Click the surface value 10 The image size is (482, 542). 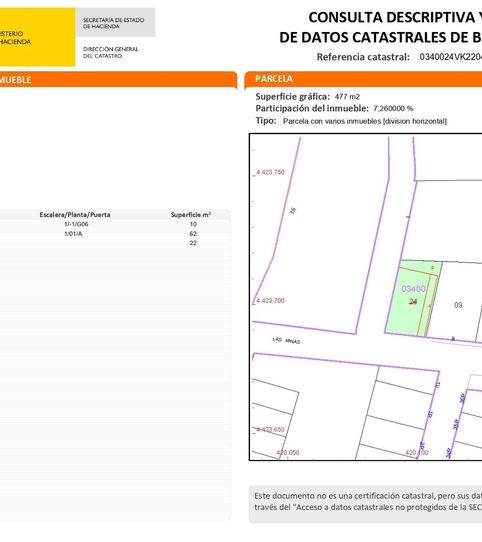[193, 224]
